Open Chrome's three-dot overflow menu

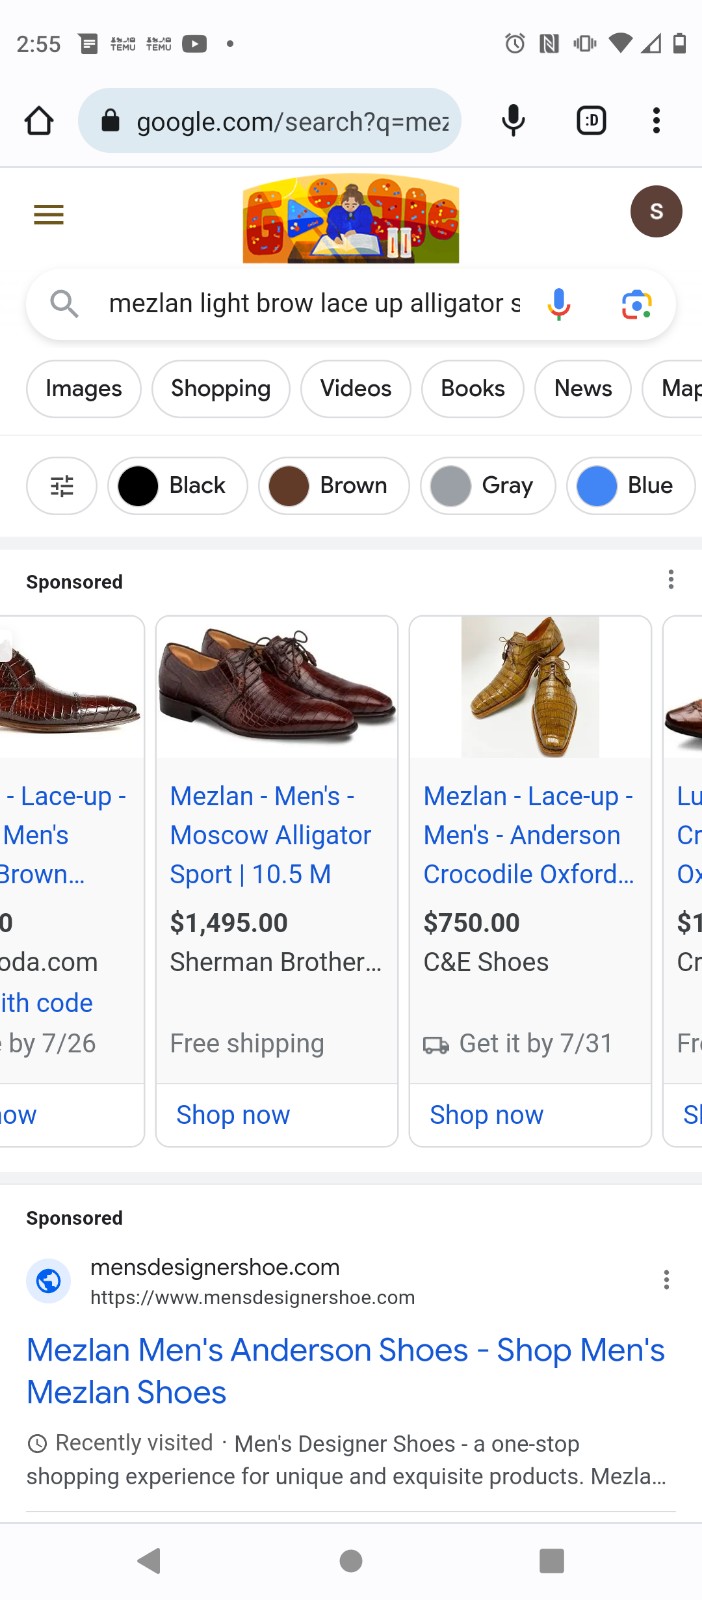[656, 121]
